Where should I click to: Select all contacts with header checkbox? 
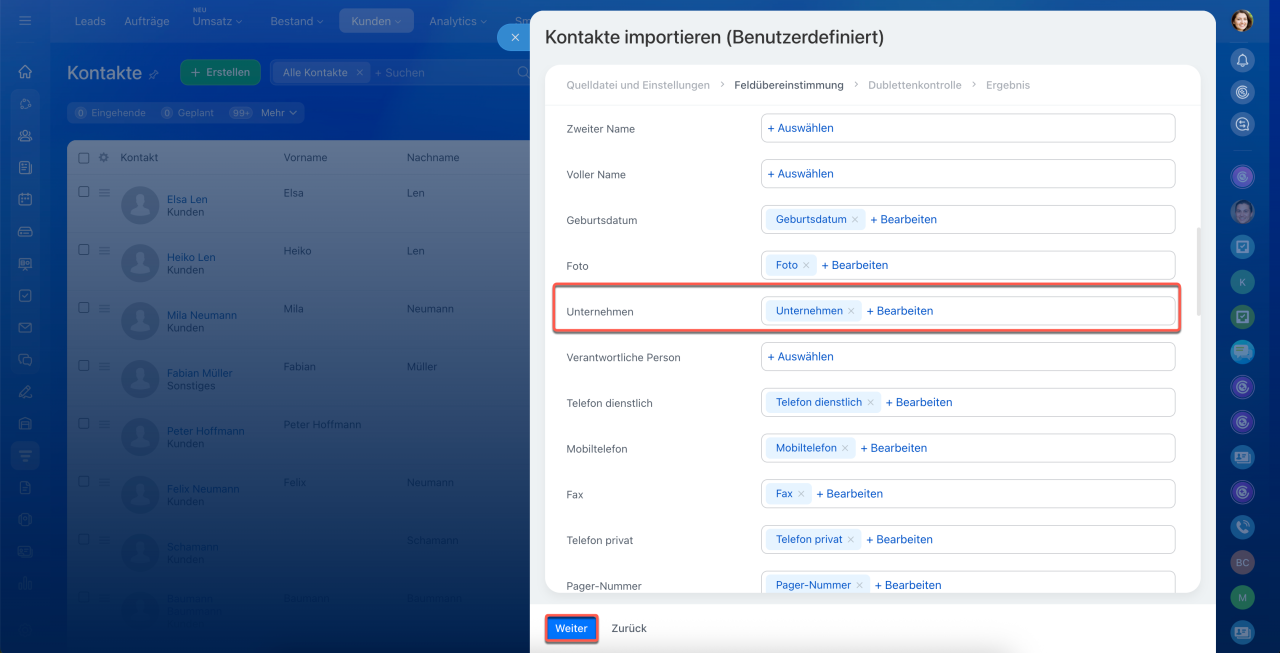tap(84, 158)
